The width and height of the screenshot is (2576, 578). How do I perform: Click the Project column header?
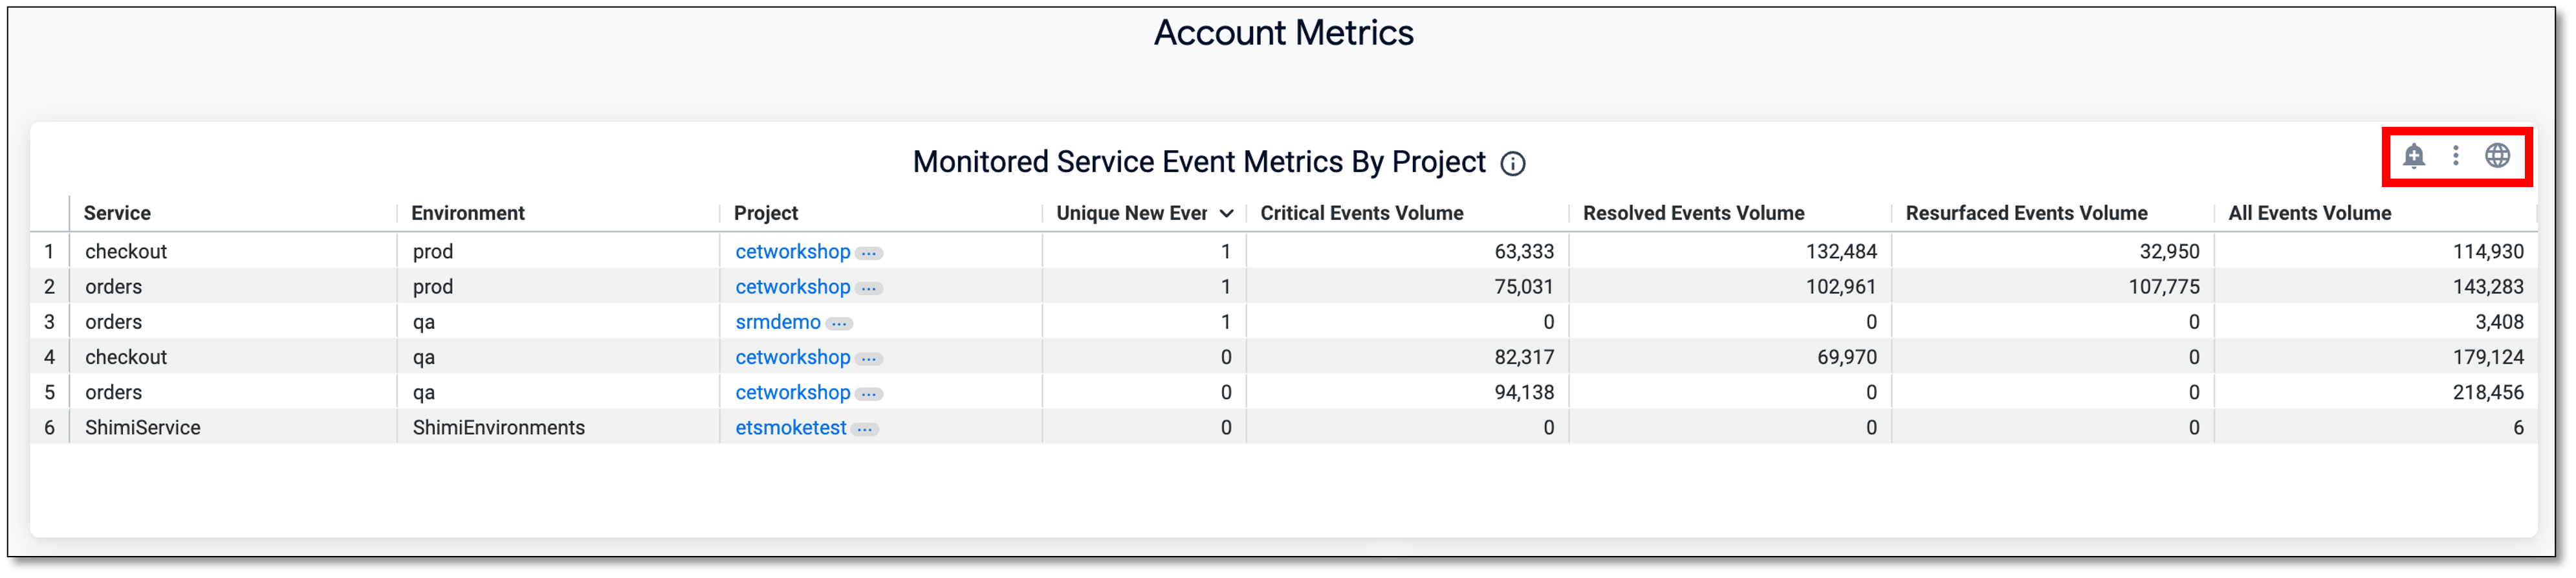point(765,213)
